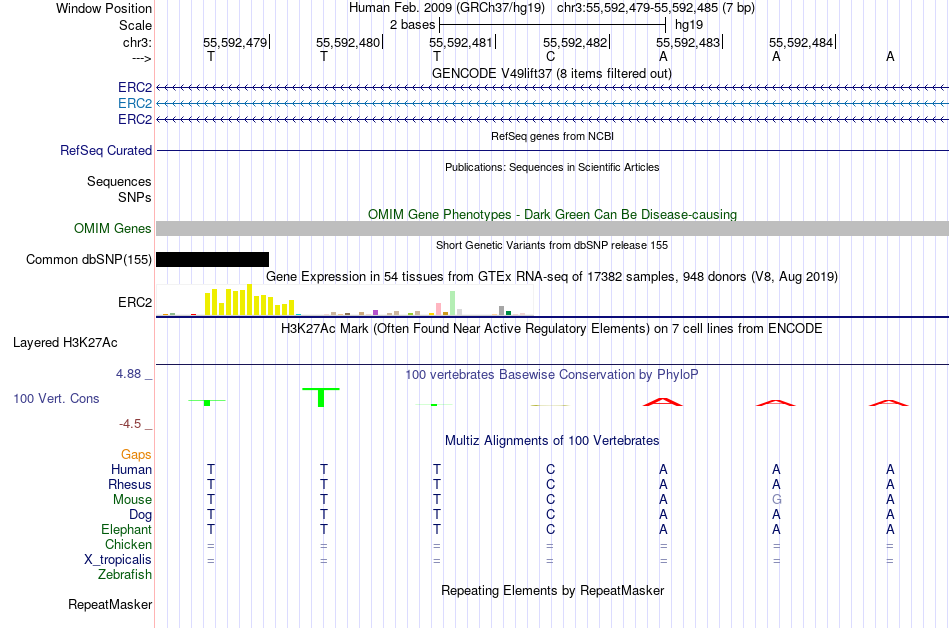Click the Layered H3K27Ac track label
Viewport: 950px width, 628px height.
tap(65, 343)
